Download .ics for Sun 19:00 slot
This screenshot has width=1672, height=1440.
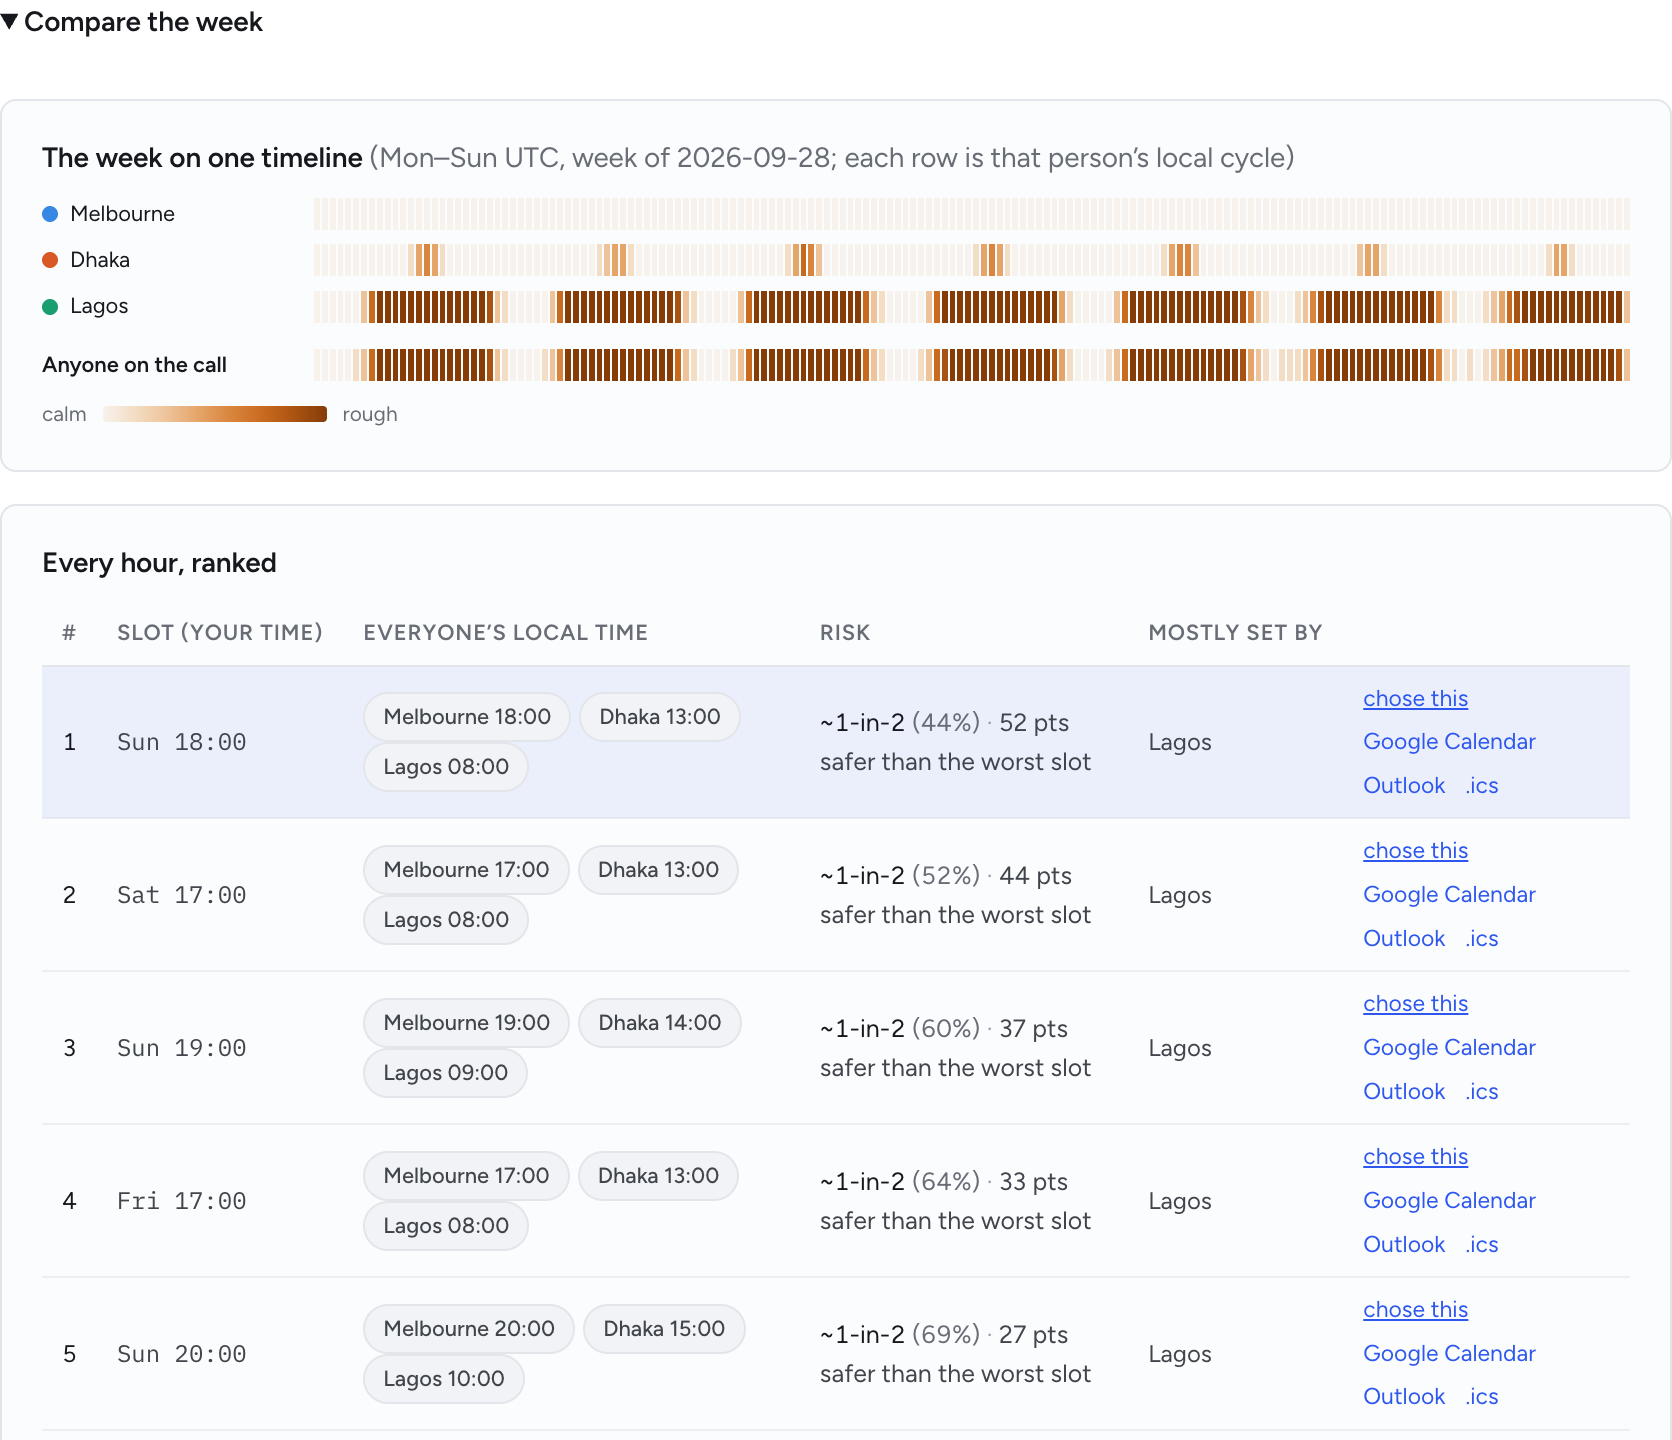click(x=1482, y=1092)
